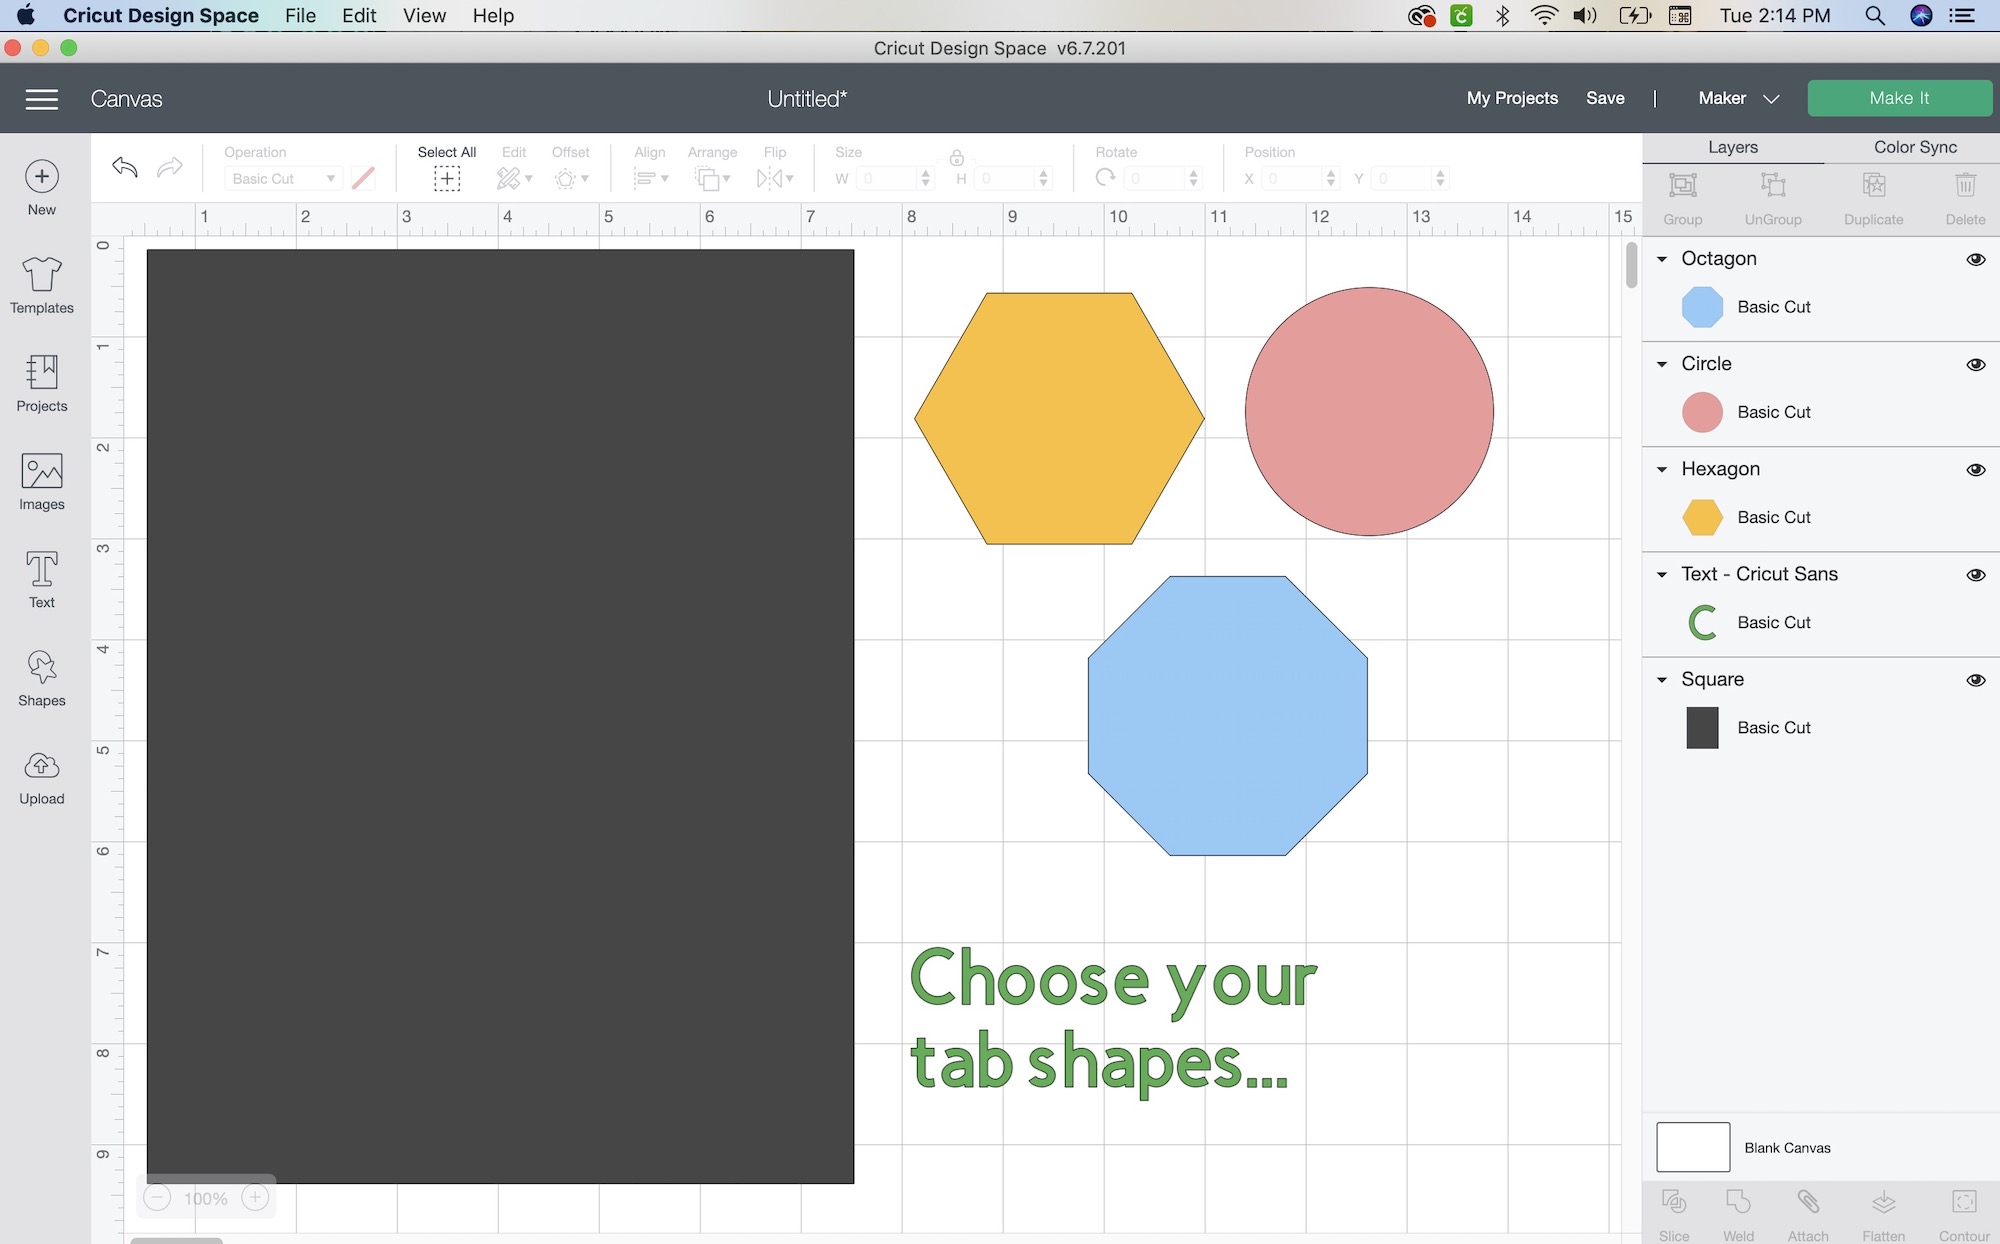2000x1244 pixels.
Task: Select the pink circle on canvas
Action: 1369,411
